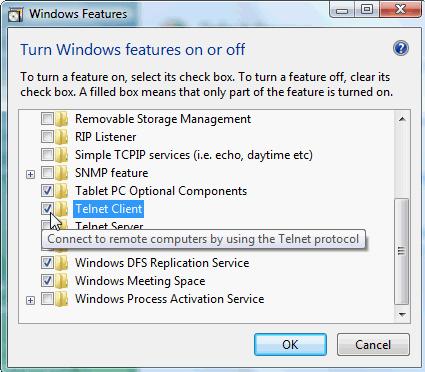Expand the SNMP feature tree node
425x372 pixels.
click(30, 174)
